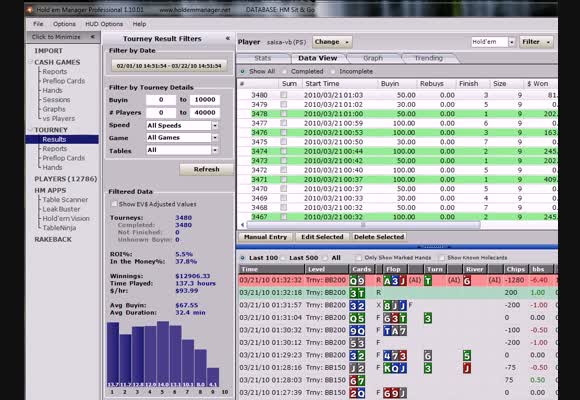The image size is (580, 400).
Task: Open RAKEBACK in the sidebar
Action: pos(53,239)
